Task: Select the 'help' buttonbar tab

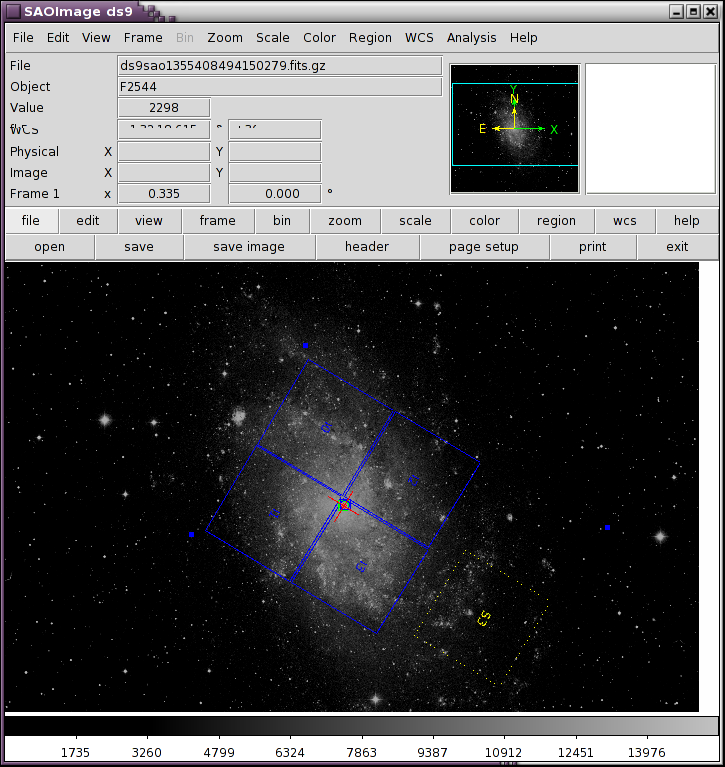Action: click(x=686, y=221)
